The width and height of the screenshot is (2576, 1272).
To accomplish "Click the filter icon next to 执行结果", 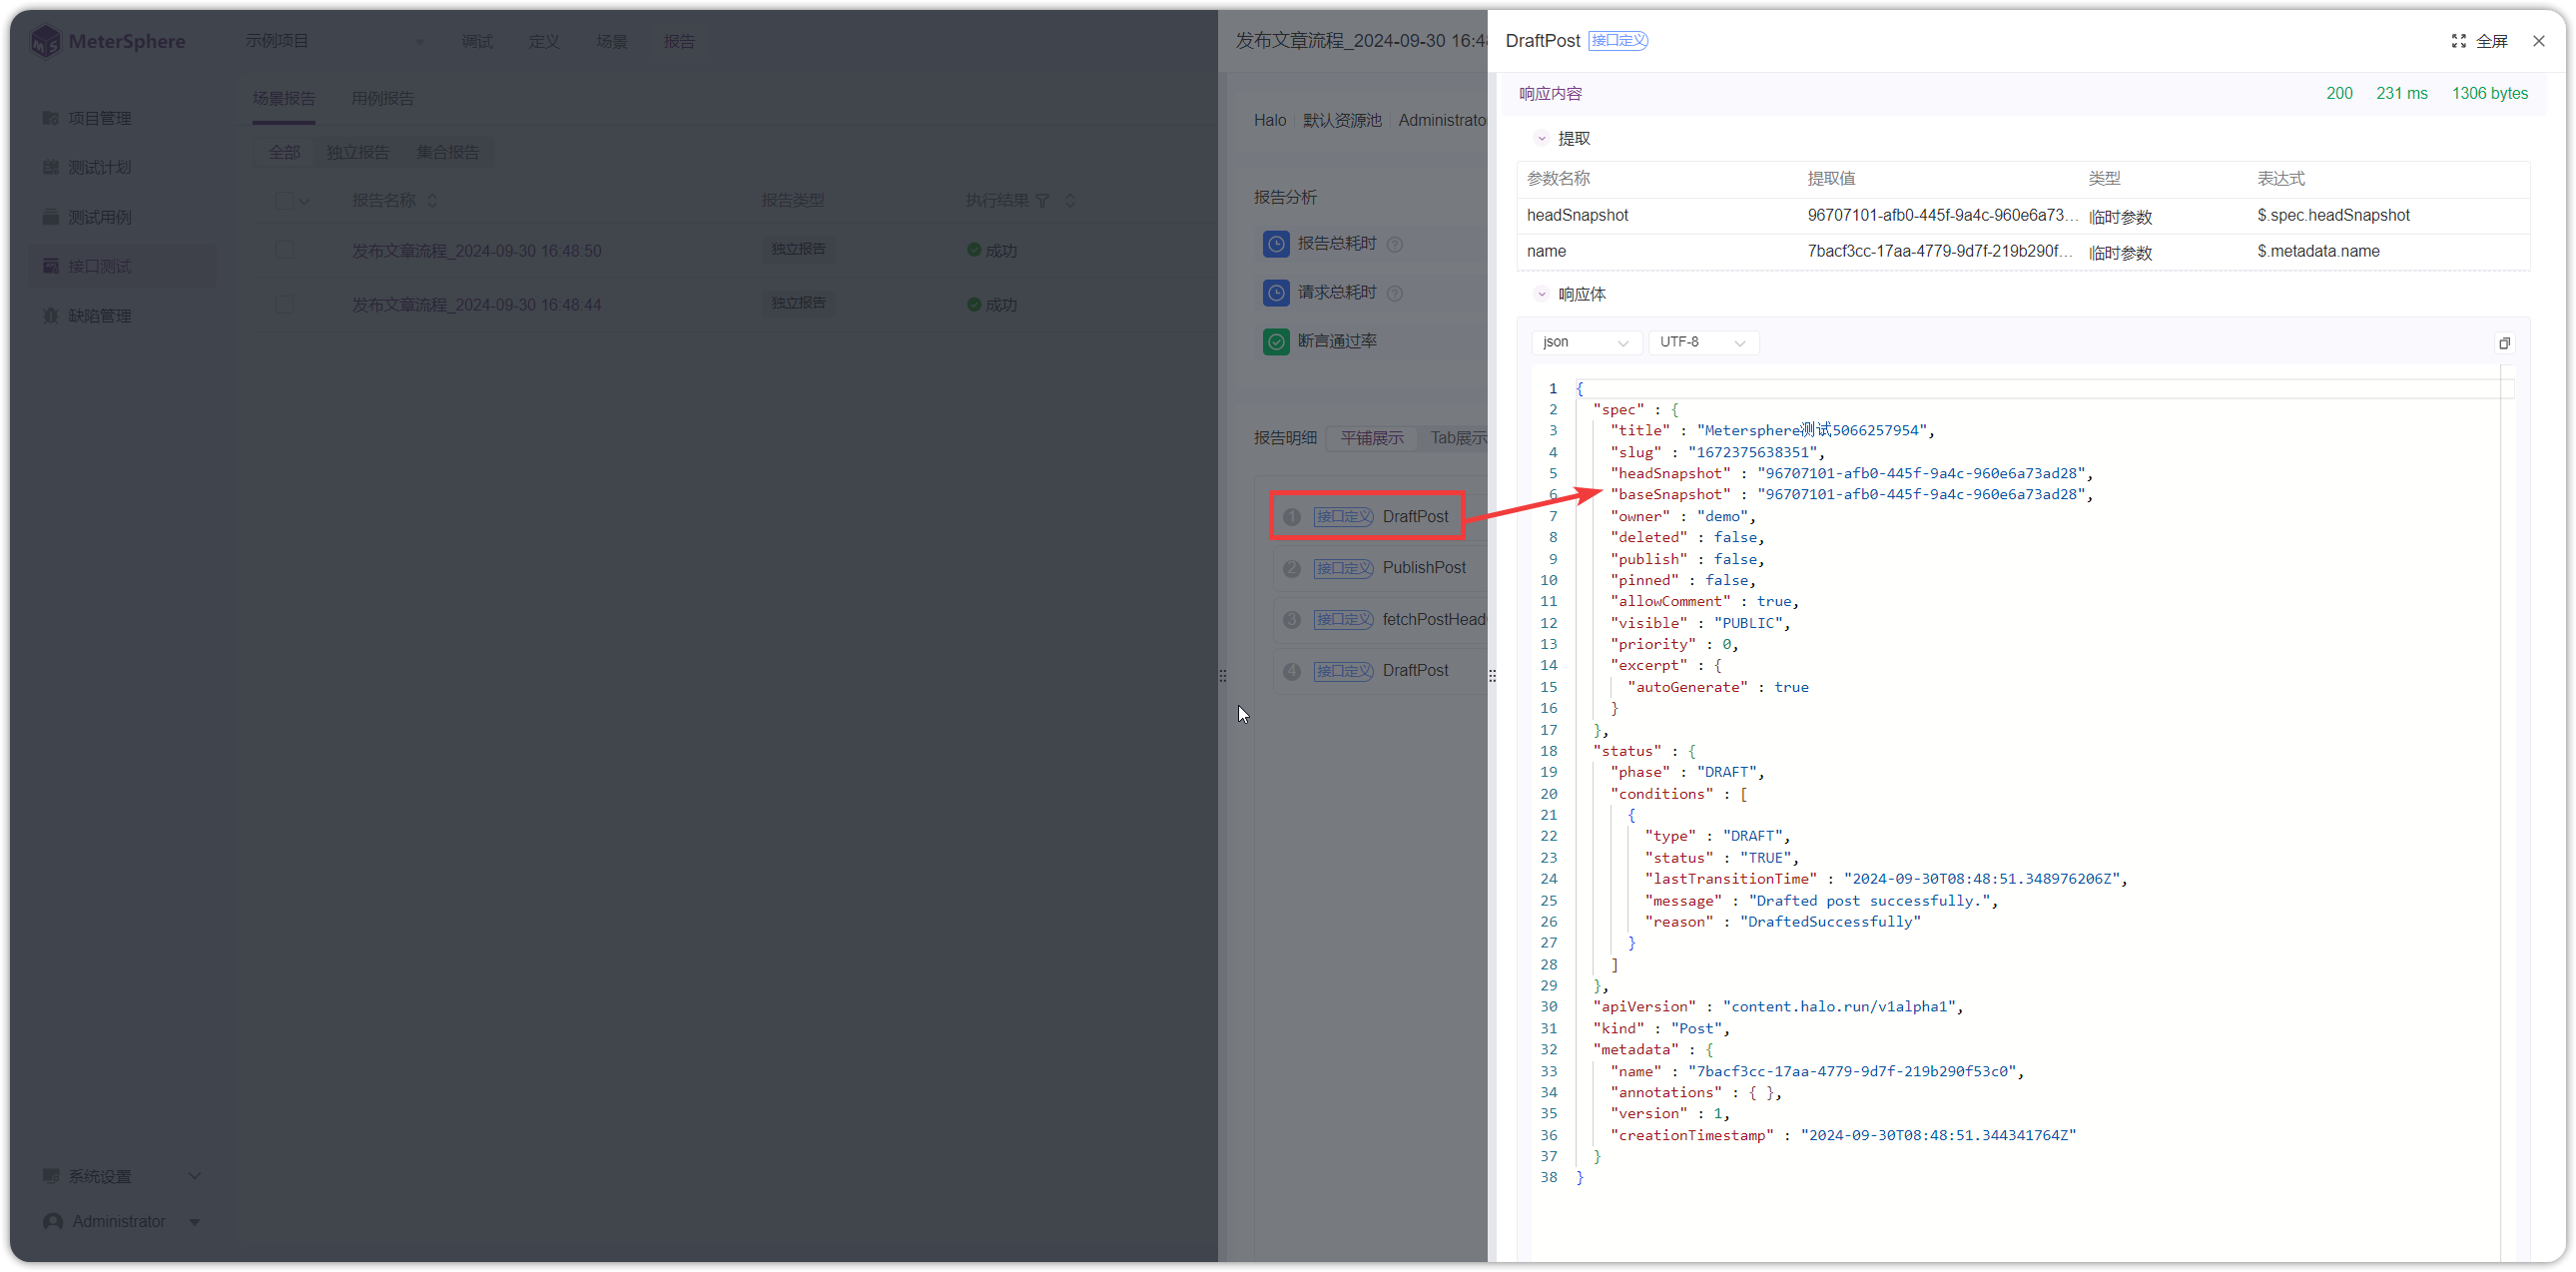I will [1042, 201].
